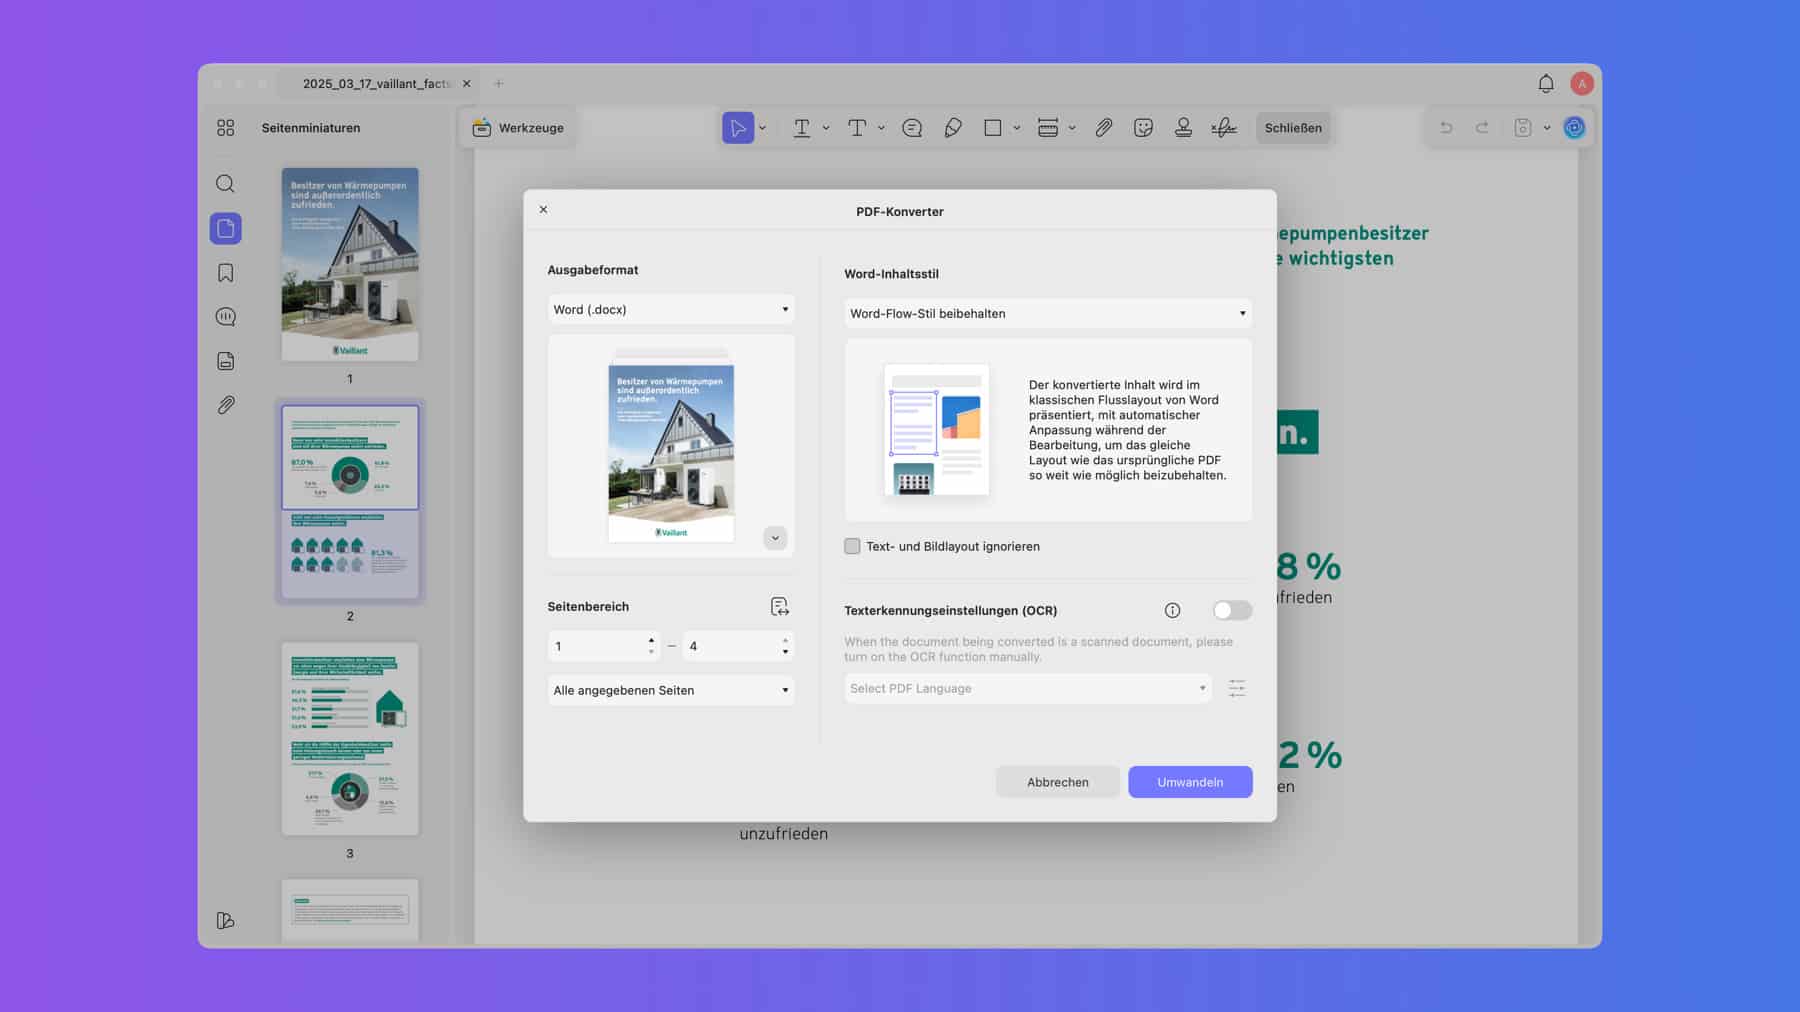Open the bookmarks panel

click(x=225, y=272)
